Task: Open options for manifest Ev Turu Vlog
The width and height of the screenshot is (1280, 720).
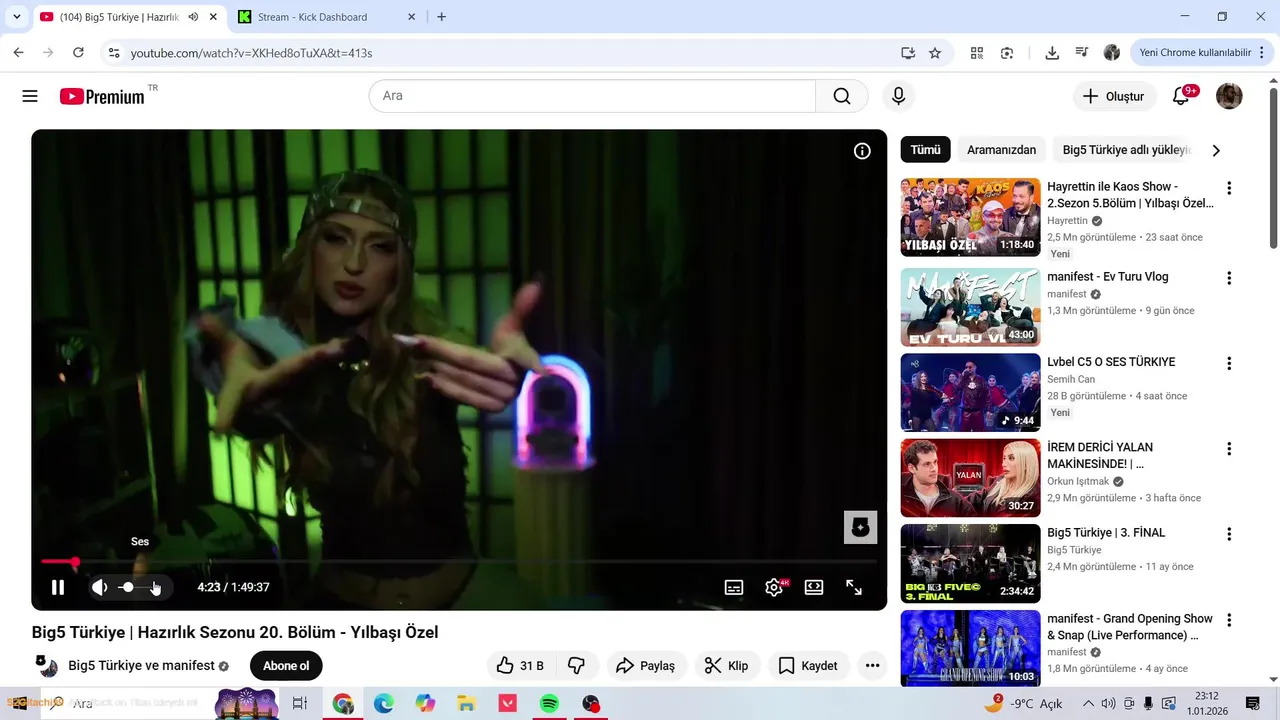Action: [1229, 278]
